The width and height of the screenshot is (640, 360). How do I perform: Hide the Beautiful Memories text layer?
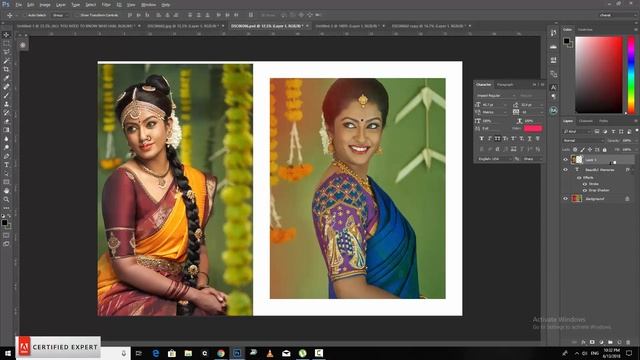566,169
